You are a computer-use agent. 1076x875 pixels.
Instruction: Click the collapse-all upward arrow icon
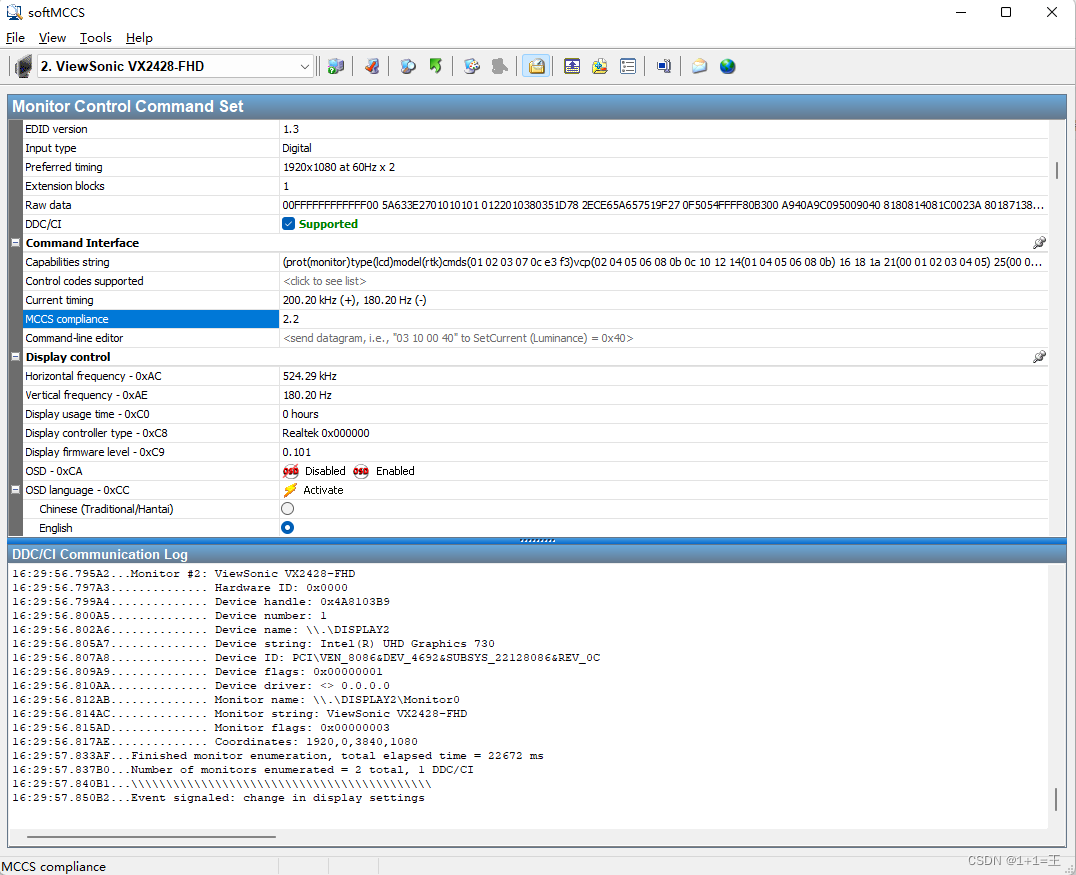coord(572,67)
